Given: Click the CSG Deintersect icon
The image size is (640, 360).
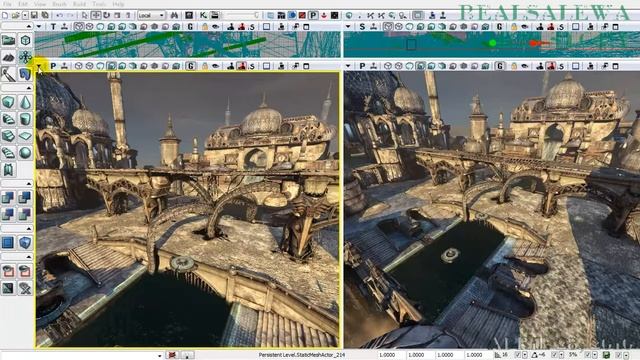Looking at the screenshot, I should 25,214.
